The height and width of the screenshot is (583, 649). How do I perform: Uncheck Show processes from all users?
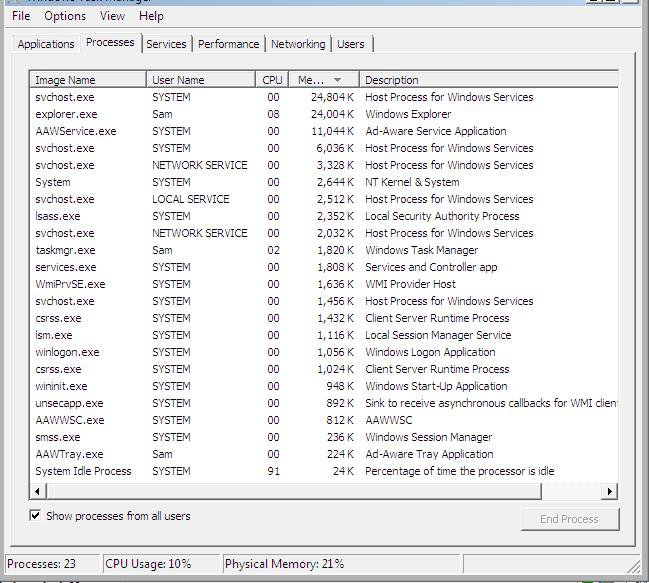35,516
